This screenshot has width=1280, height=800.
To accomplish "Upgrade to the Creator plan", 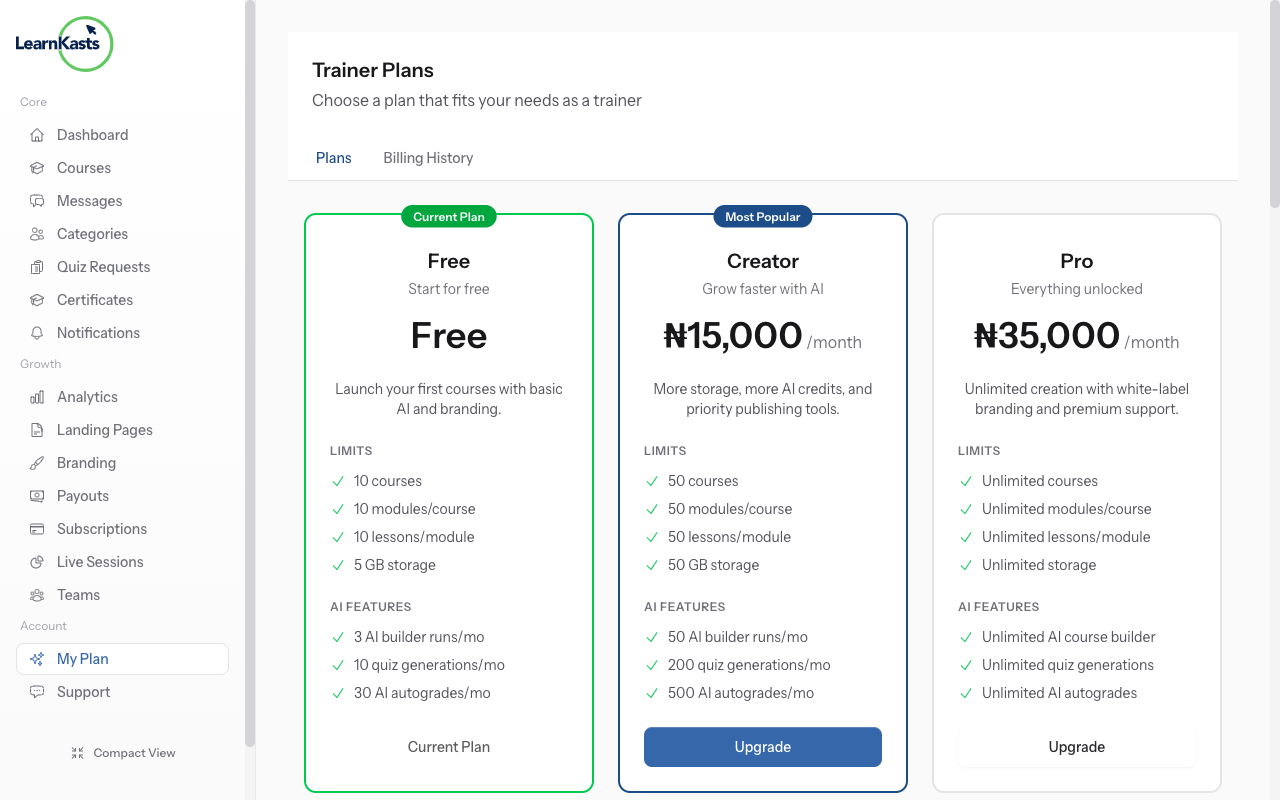I will pyautogui.click(x=762, y=746).
